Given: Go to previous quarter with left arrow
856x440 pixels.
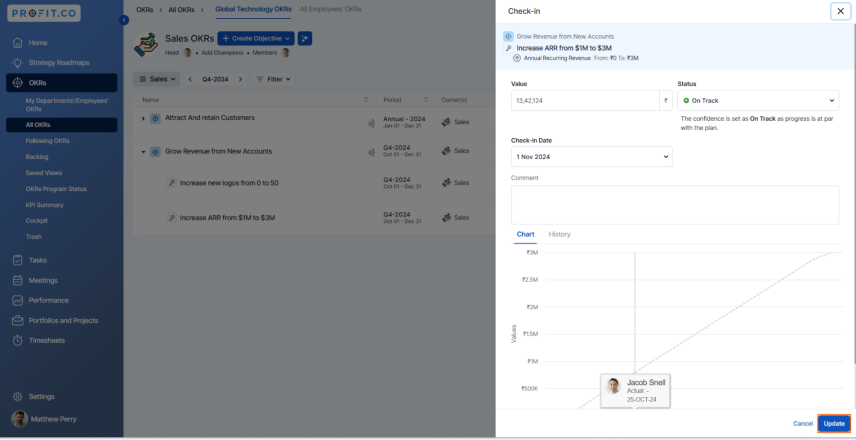Looking at the screenshot, I should coord(190,79).
